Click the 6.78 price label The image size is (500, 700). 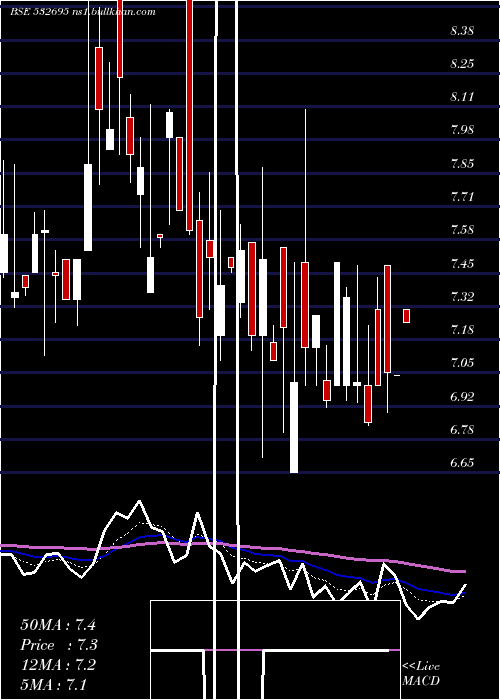(x=462, y=429)
